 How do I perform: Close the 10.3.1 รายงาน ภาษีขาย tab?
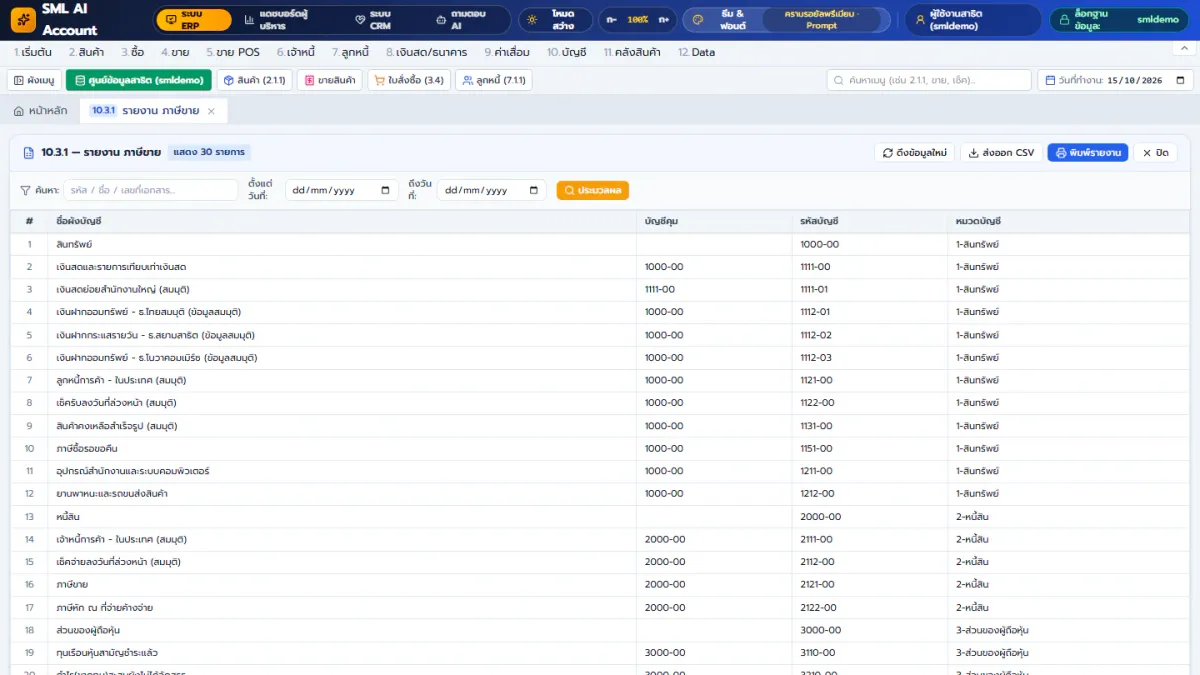(x=211, y=111)
